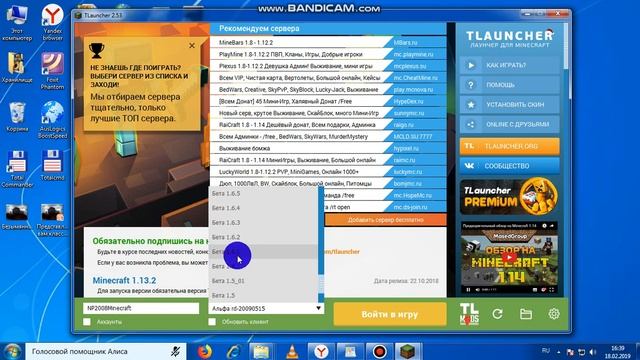Open TL Mods icon in bottom bar

pos(469,314)
